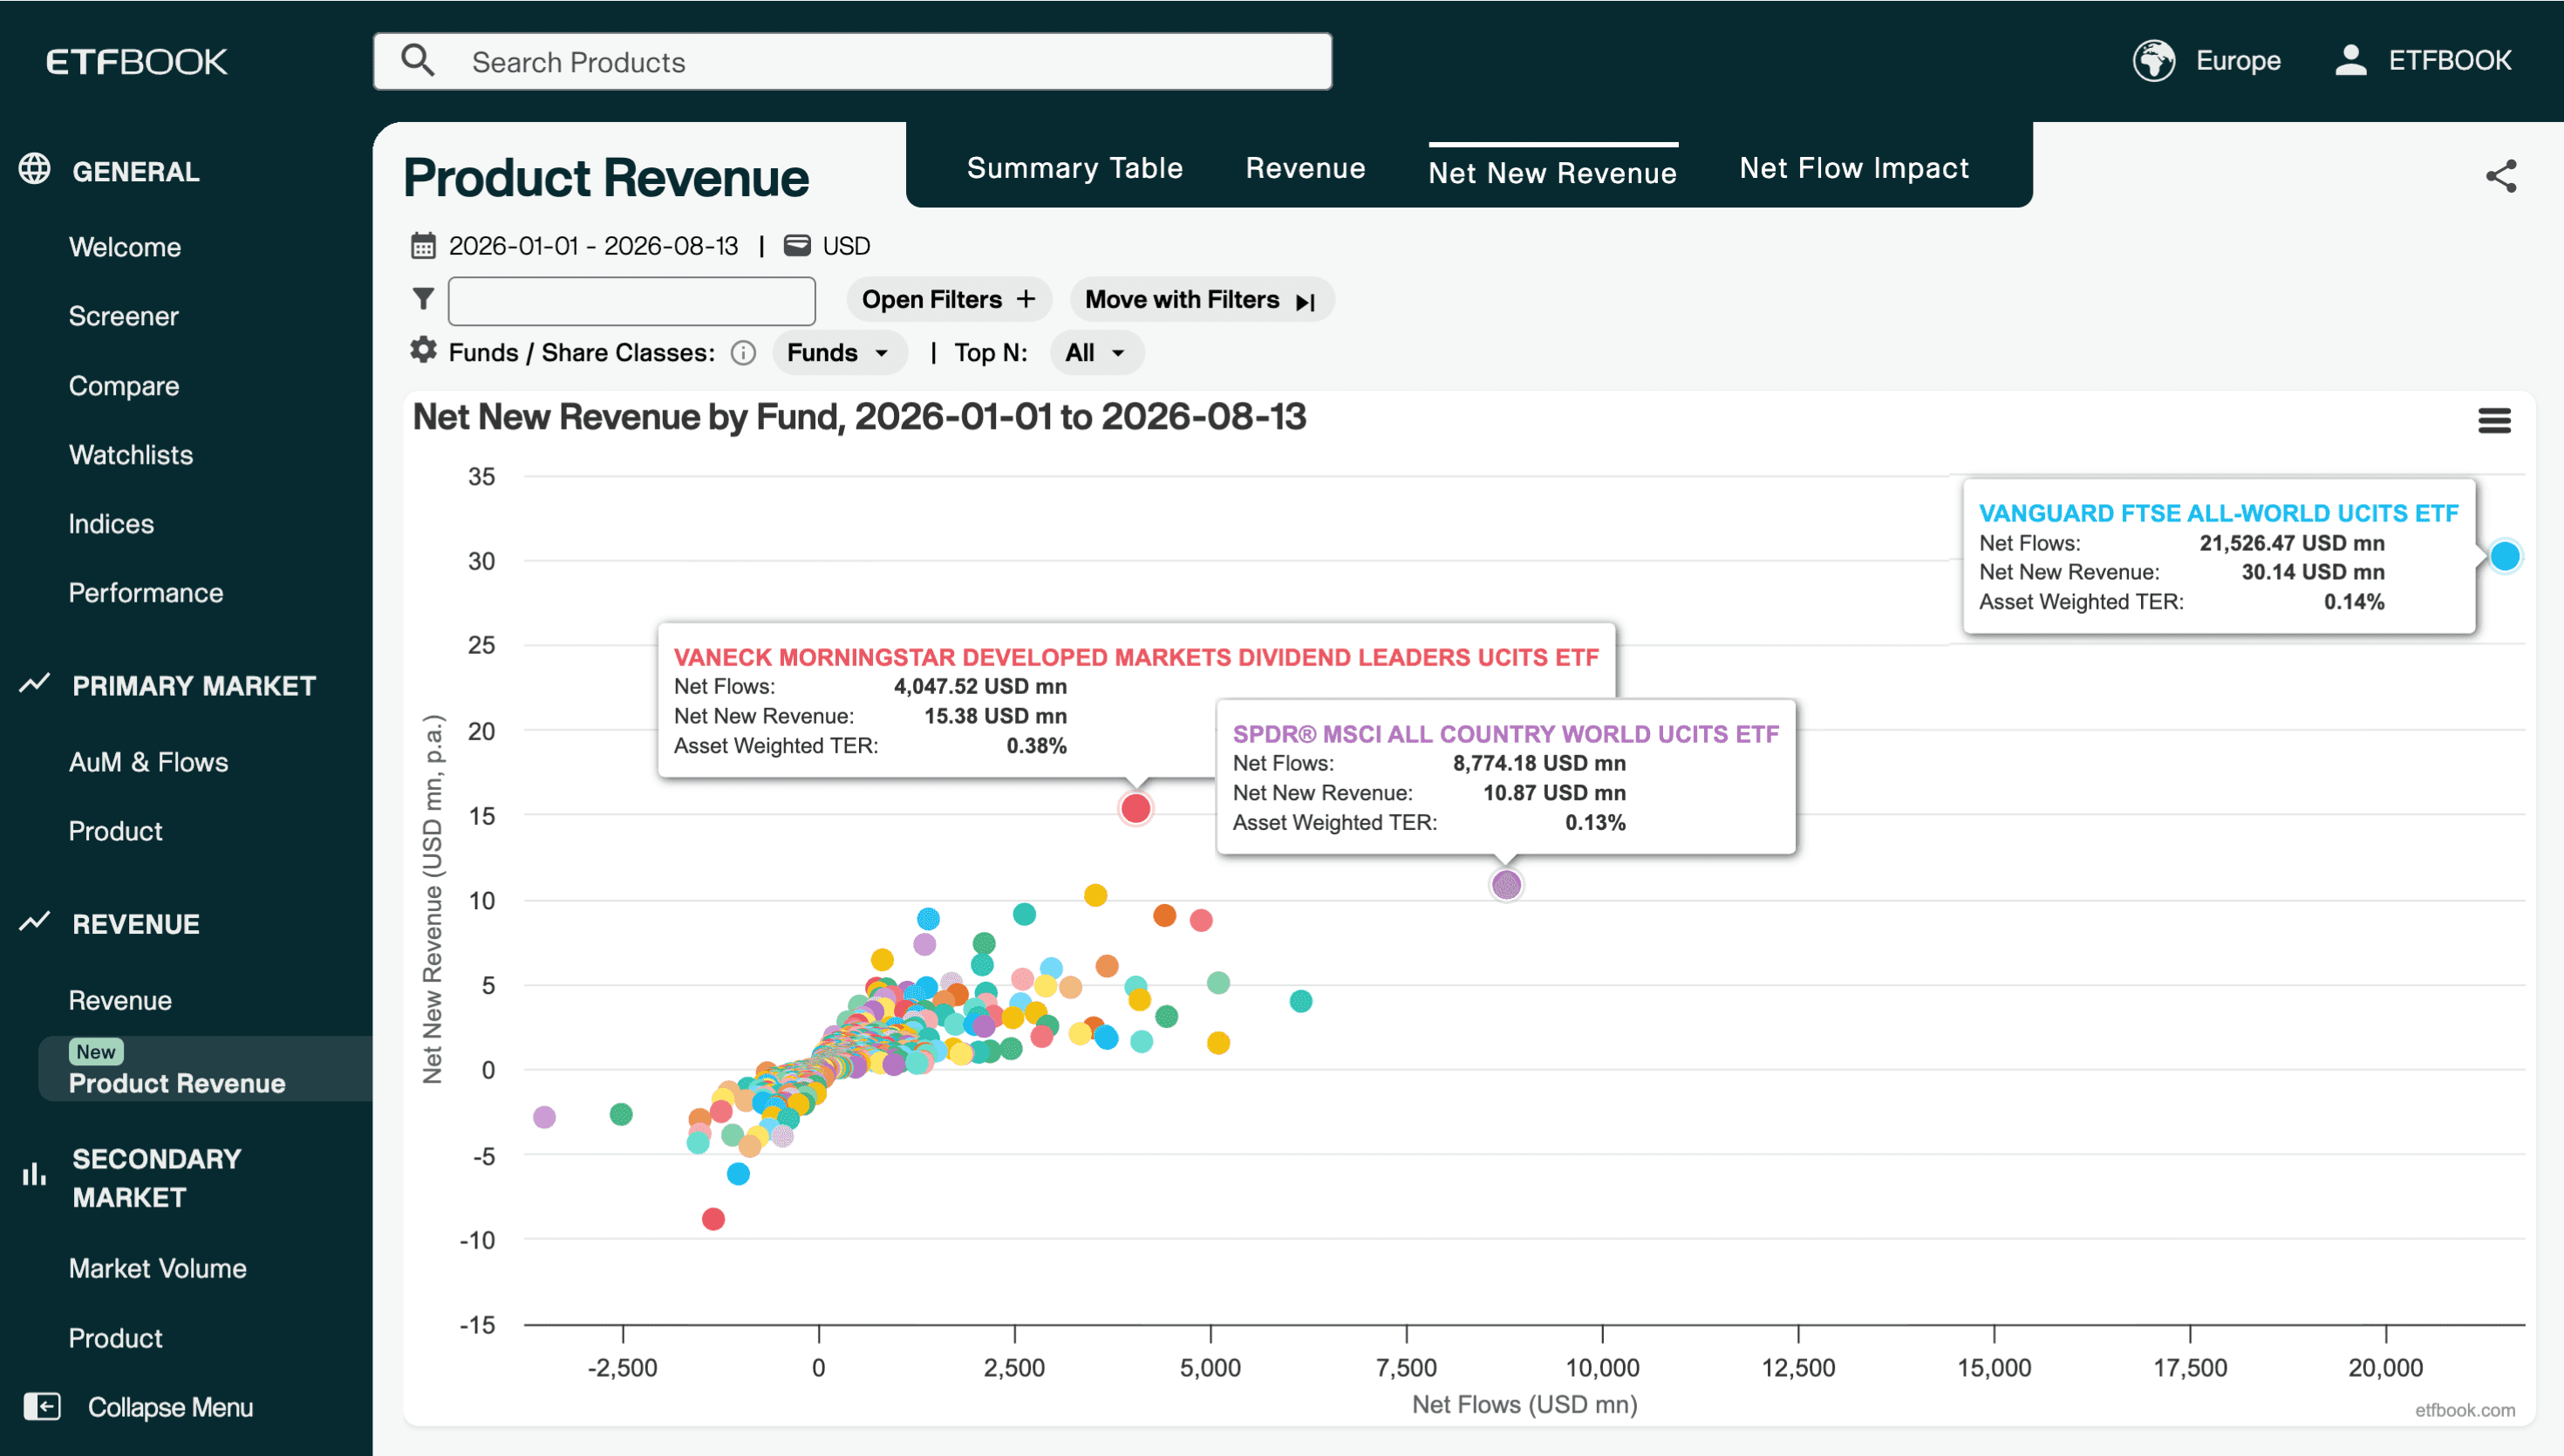Select the Net New Revenue tab
The image size is (2564, 1456).
[x=1552, y=173]
